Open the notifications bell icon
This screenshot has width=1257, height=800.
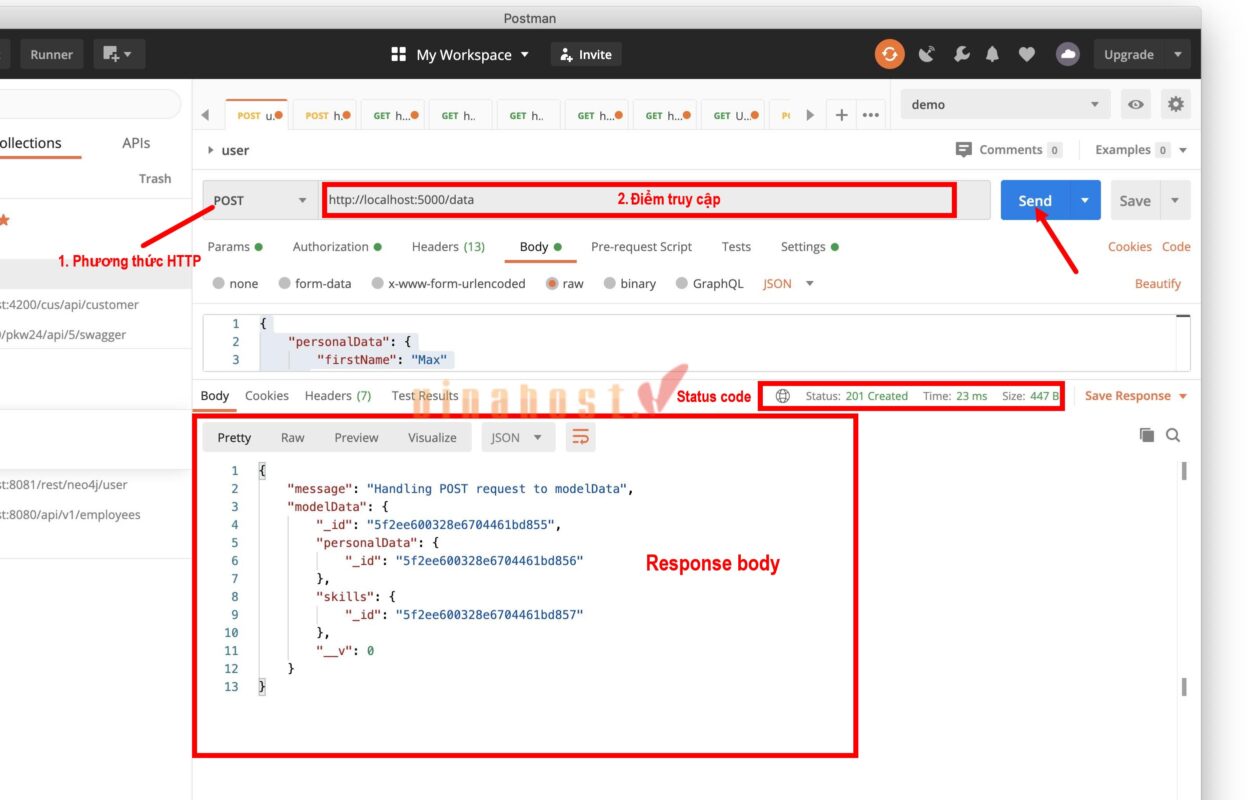(x=993, y=54)
